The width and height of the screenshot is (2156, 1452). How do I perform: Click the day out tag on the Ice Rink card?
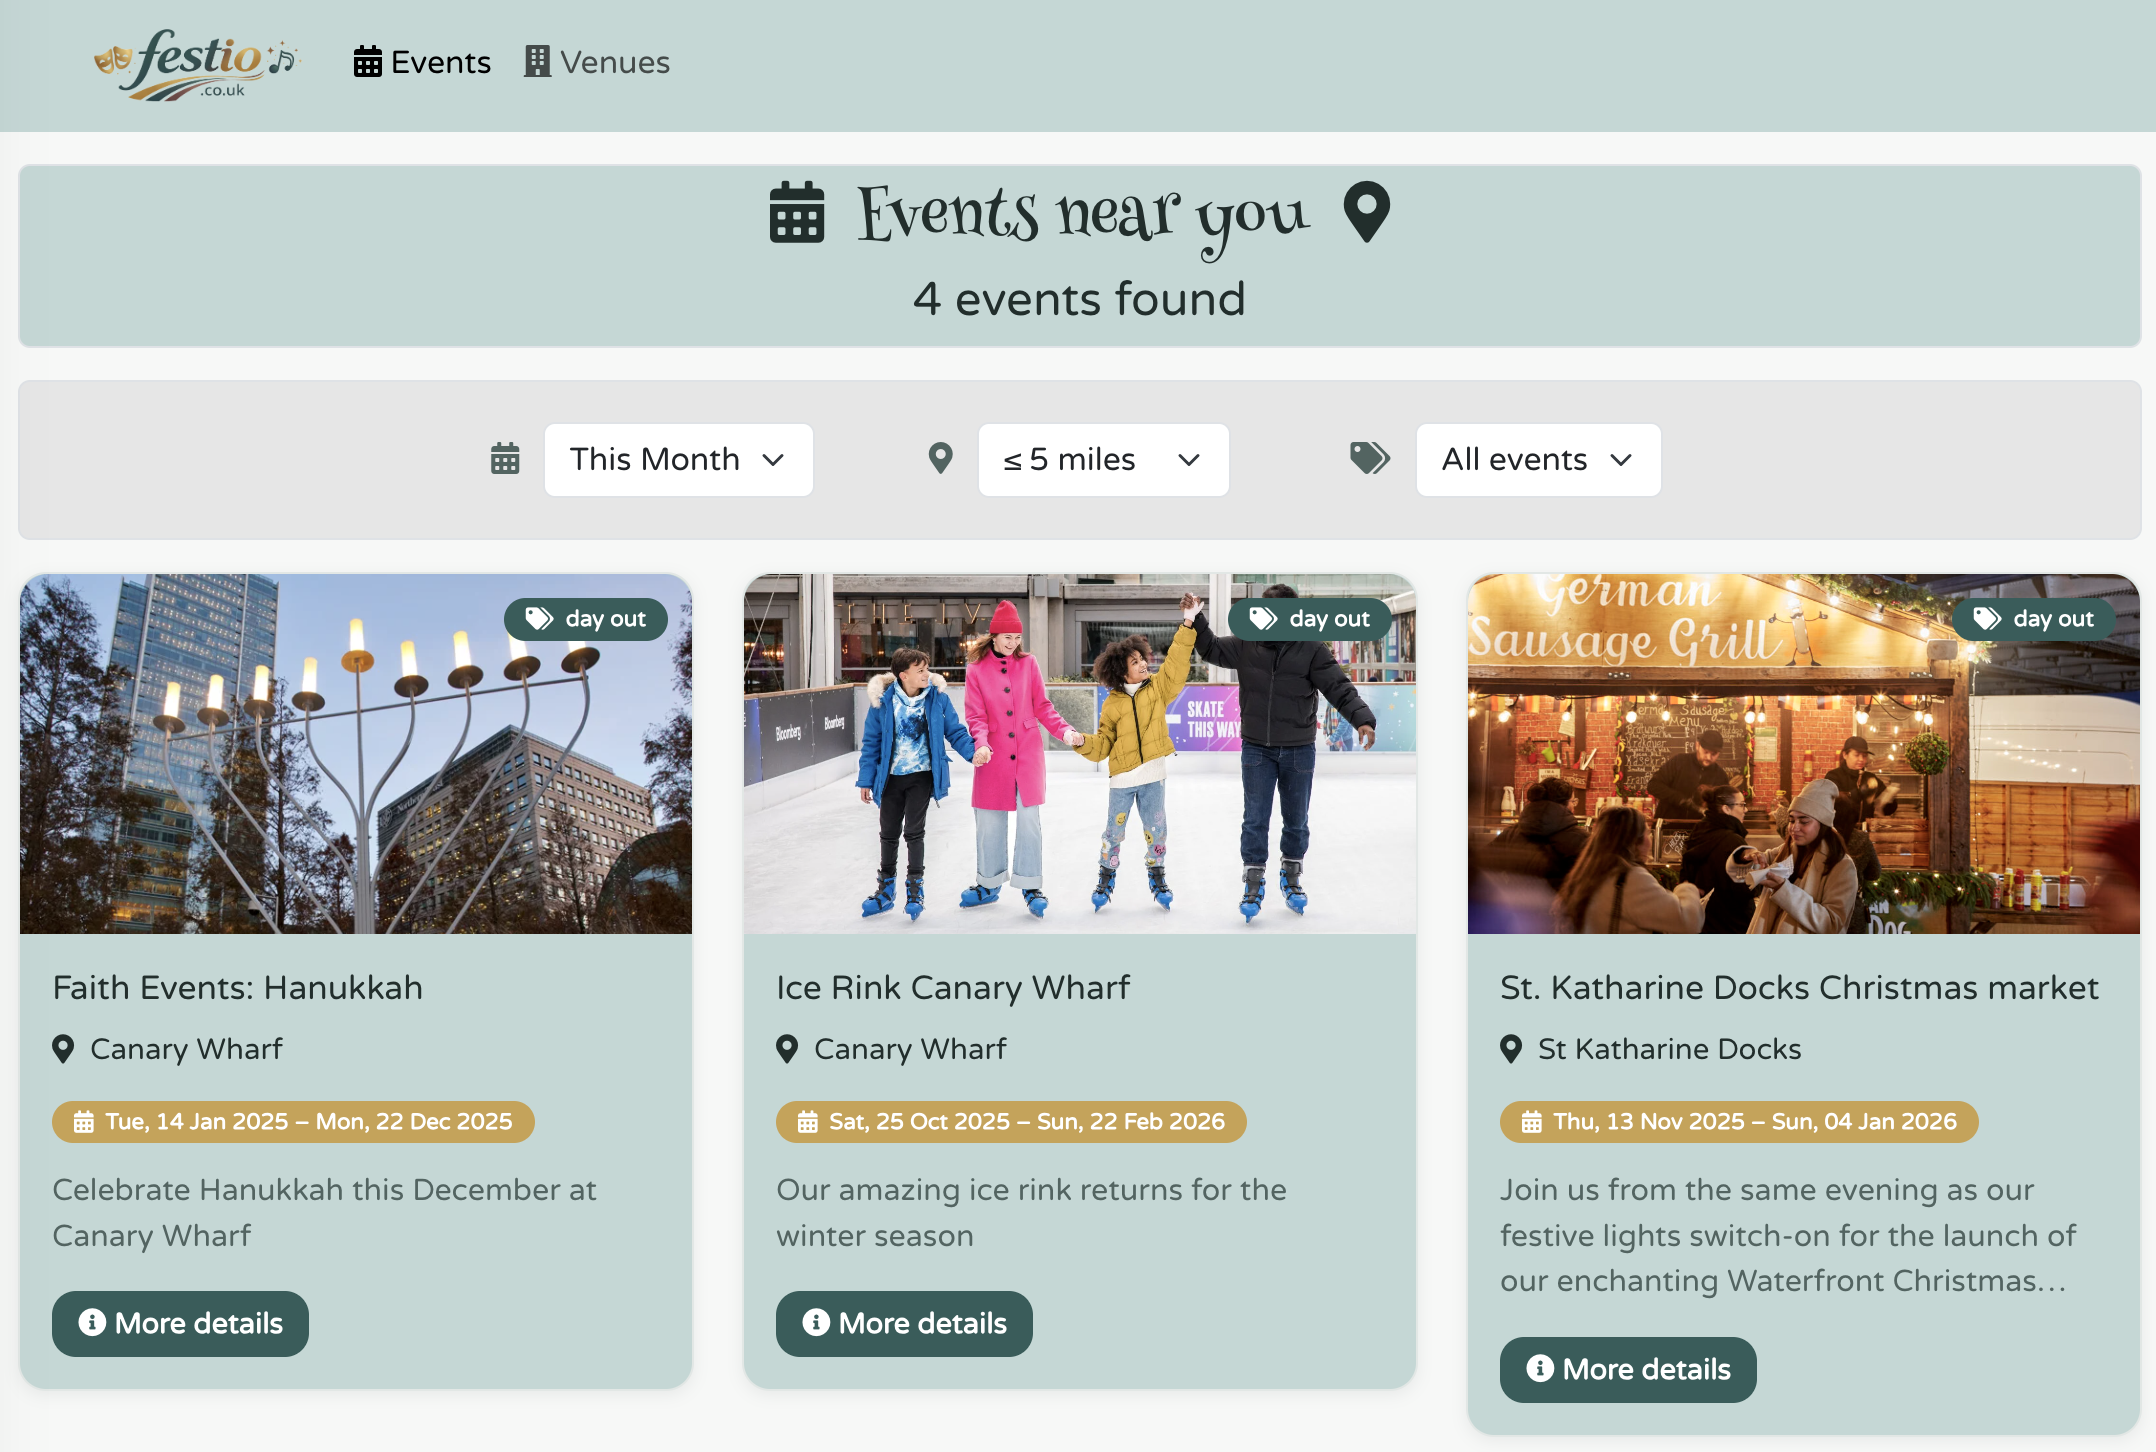click(1310, 619)
